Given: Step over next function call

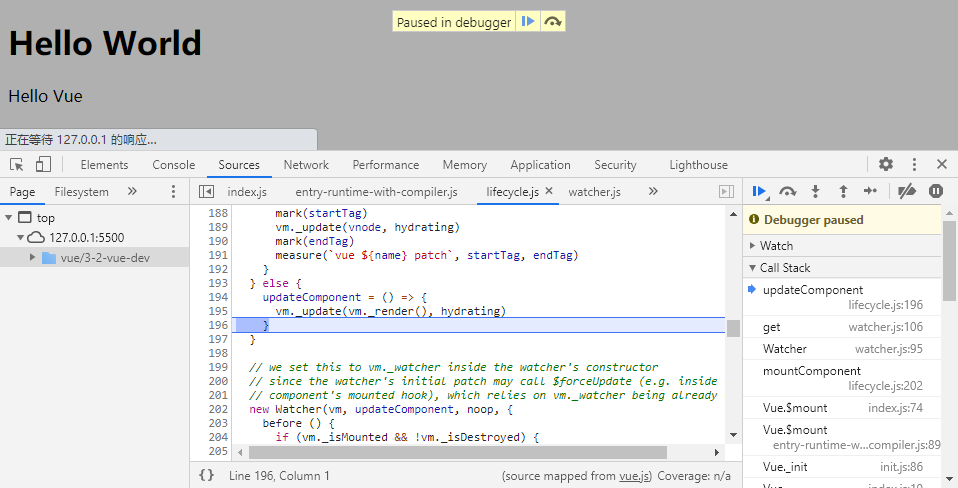Looking at the screenshot, I should click(788, 192).
